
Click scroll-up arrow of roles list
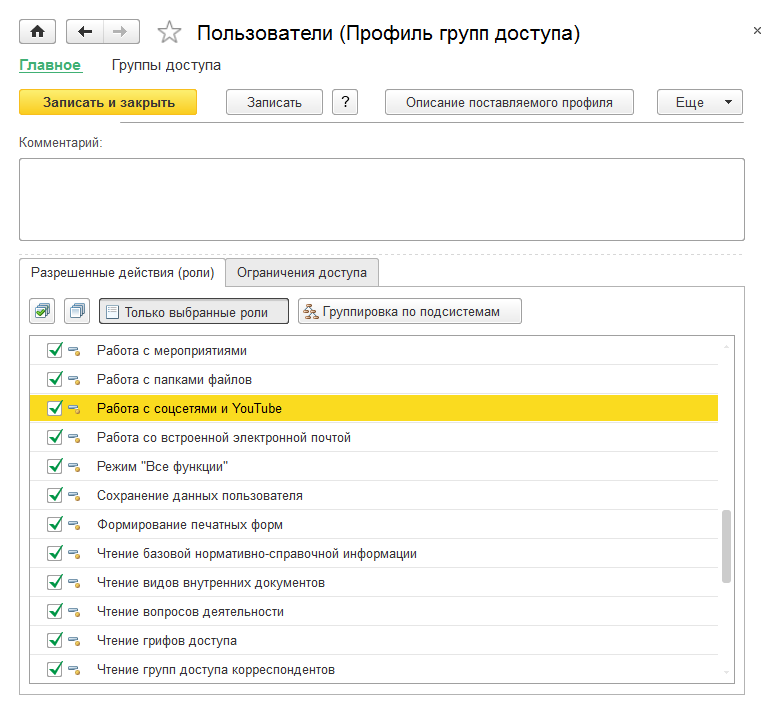(726, 347)
